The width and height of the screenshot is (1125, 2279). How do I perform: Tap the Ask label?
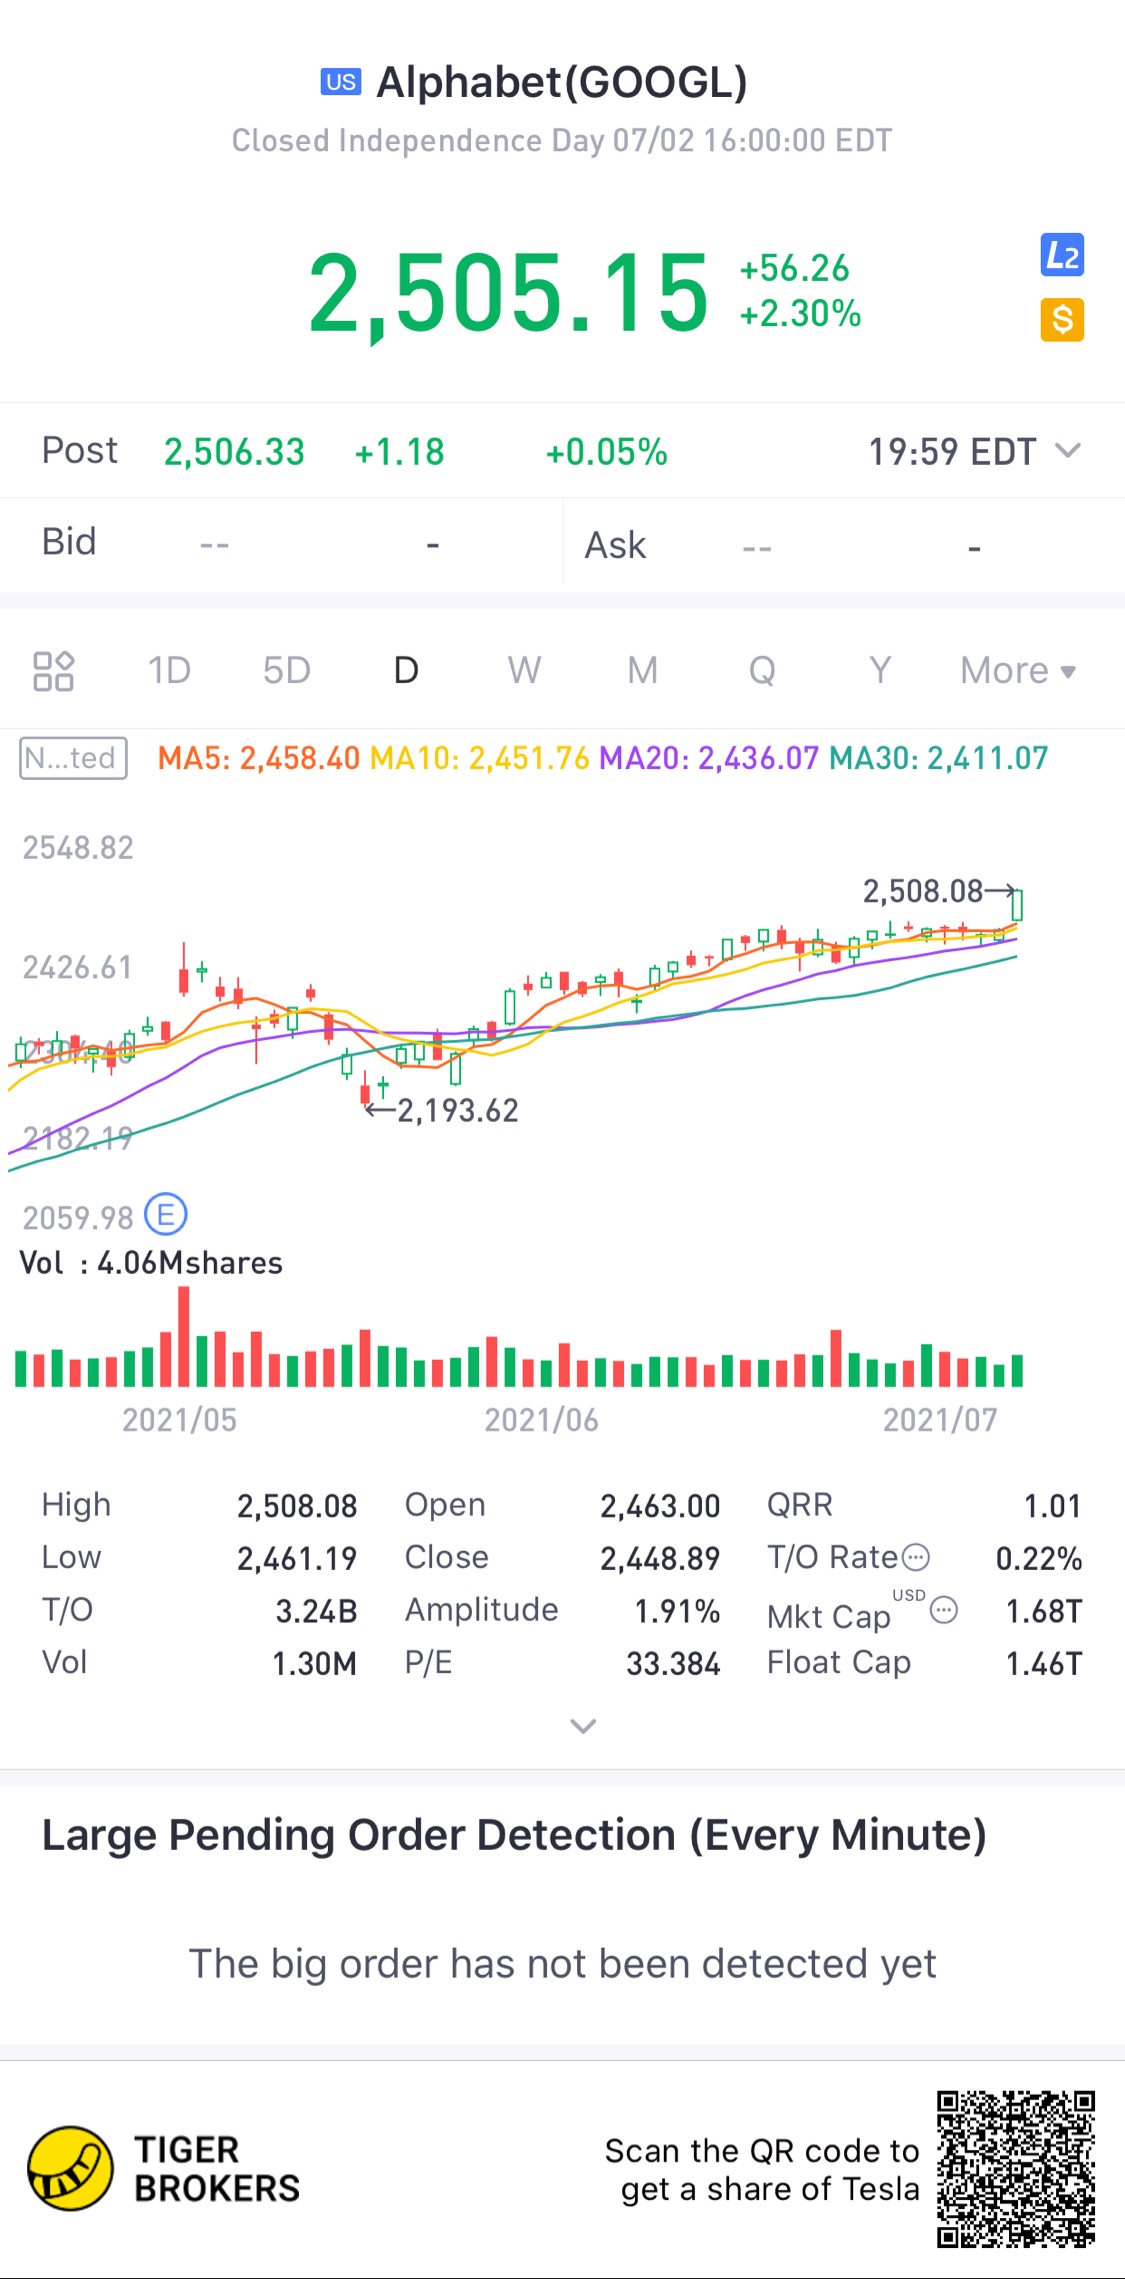[616, 546]
